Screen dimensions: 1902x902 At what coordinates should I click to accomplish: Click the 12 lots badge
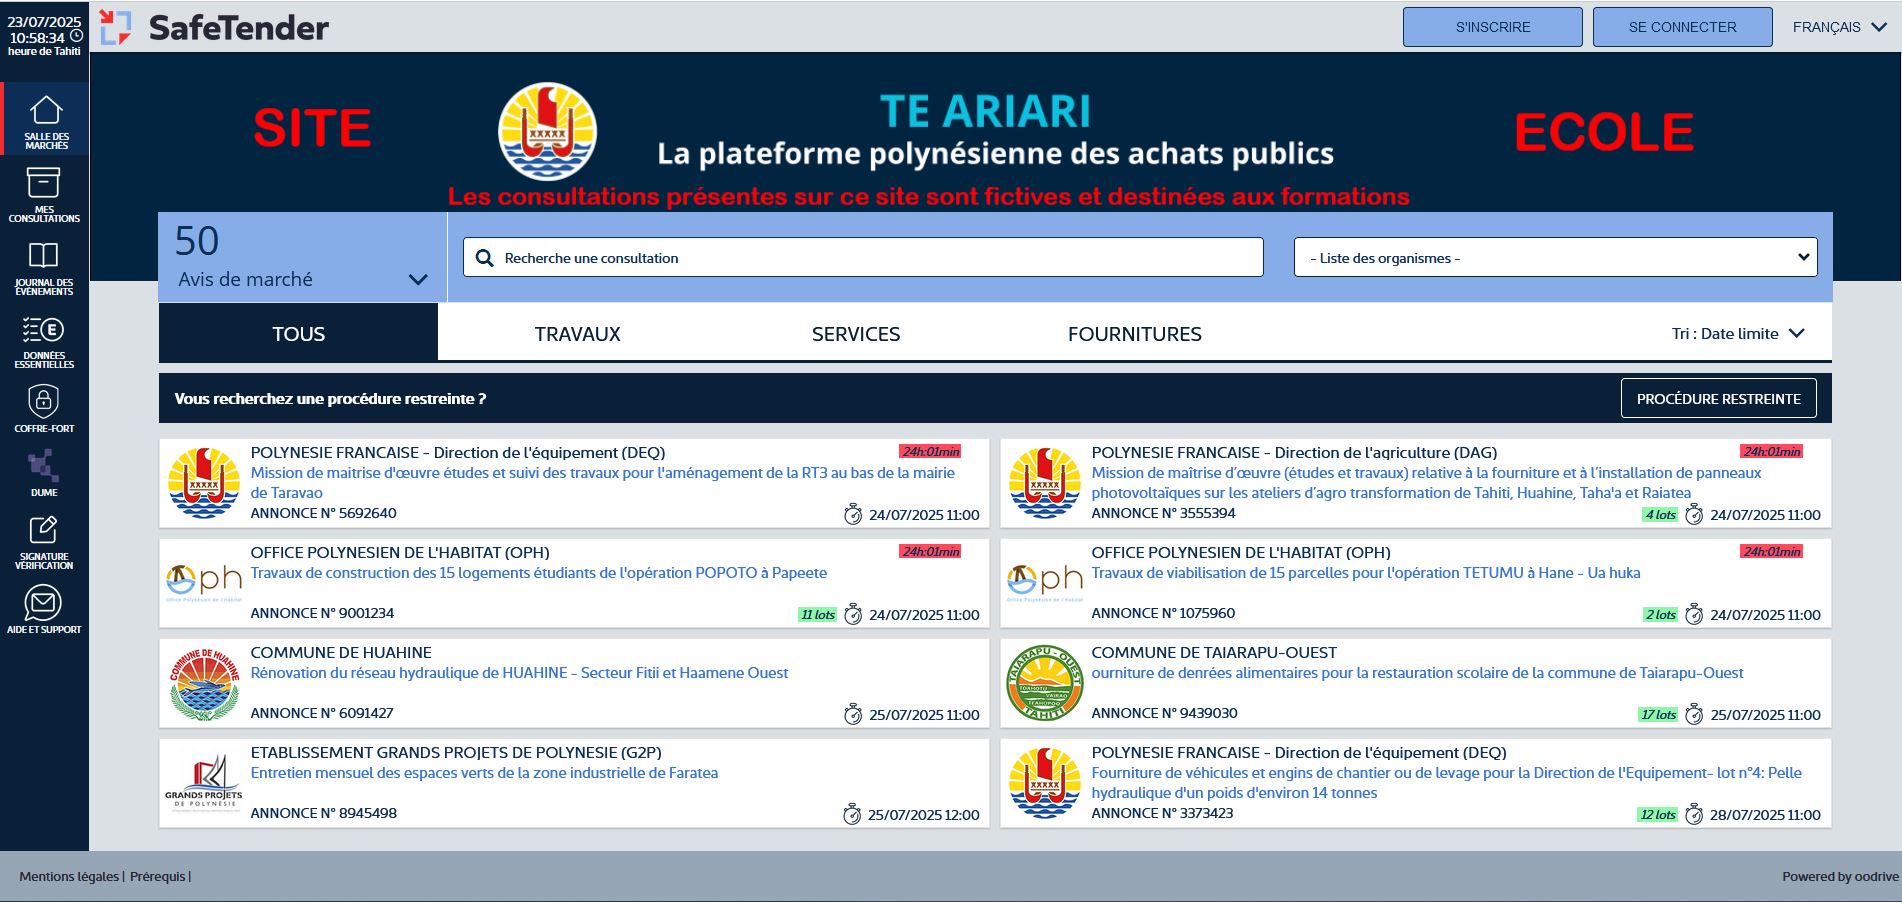1658,815
